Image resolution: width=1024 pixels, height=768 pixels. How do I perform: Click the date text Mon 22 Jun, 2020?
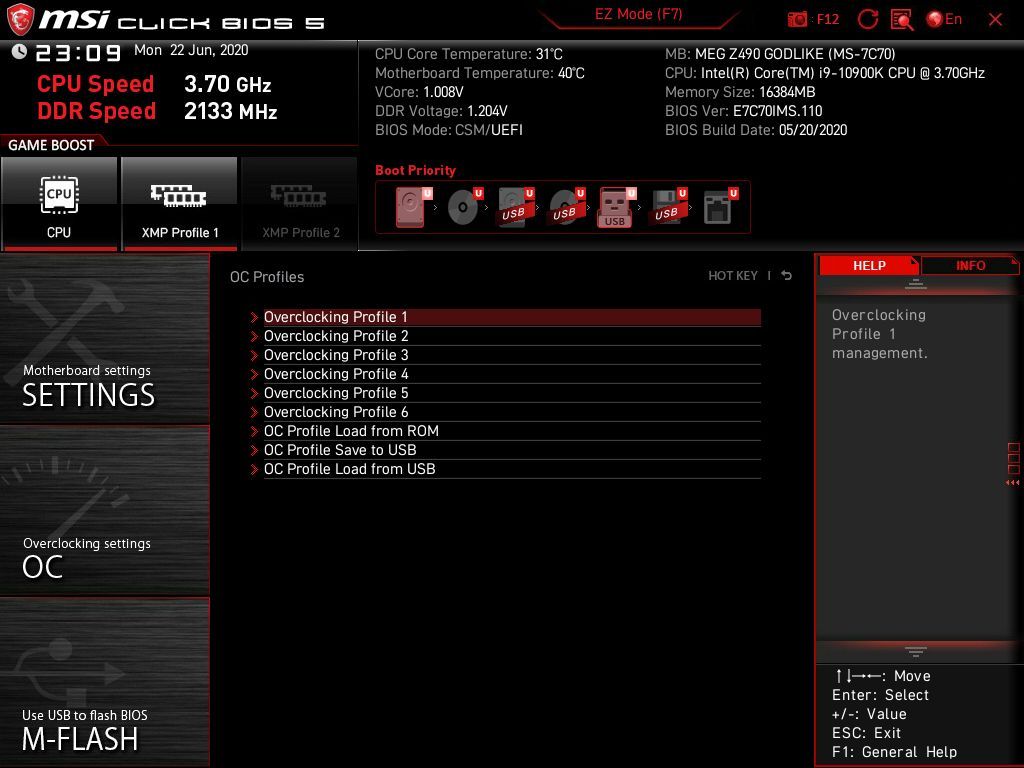click(x=191, y=50)
